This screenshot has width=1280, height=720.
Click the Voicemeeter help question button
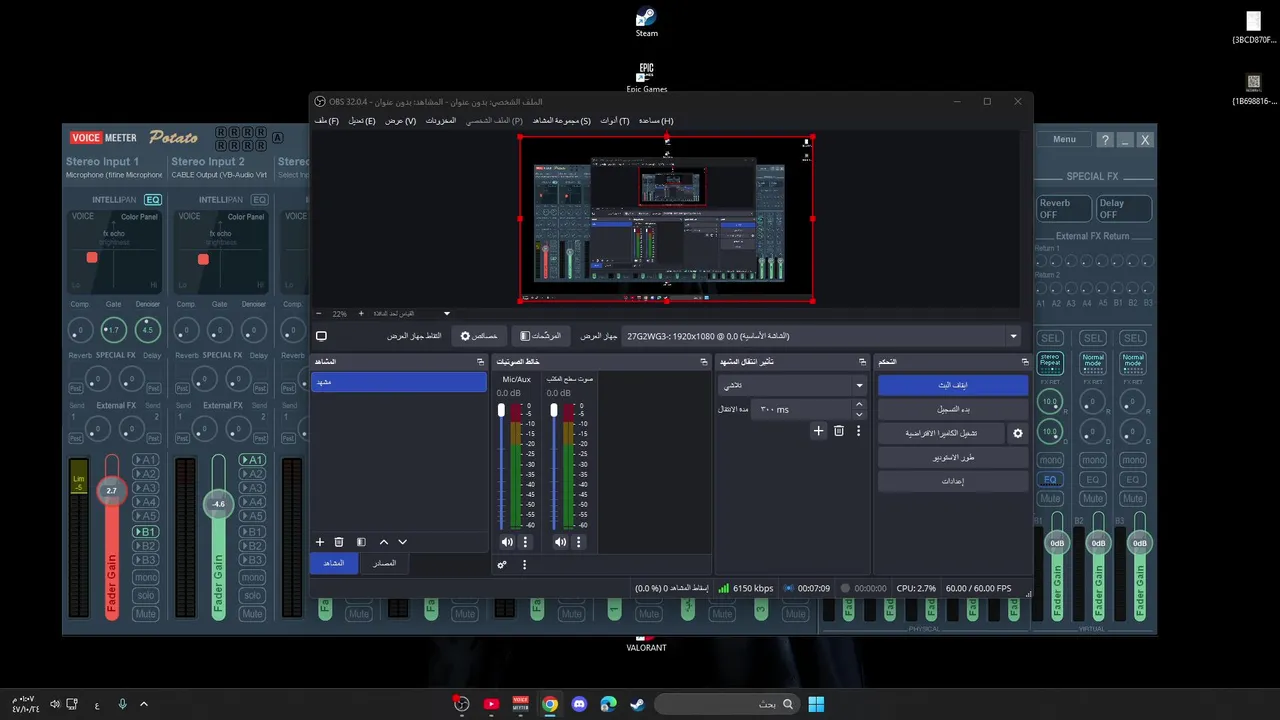click(x=1105, y=140)
